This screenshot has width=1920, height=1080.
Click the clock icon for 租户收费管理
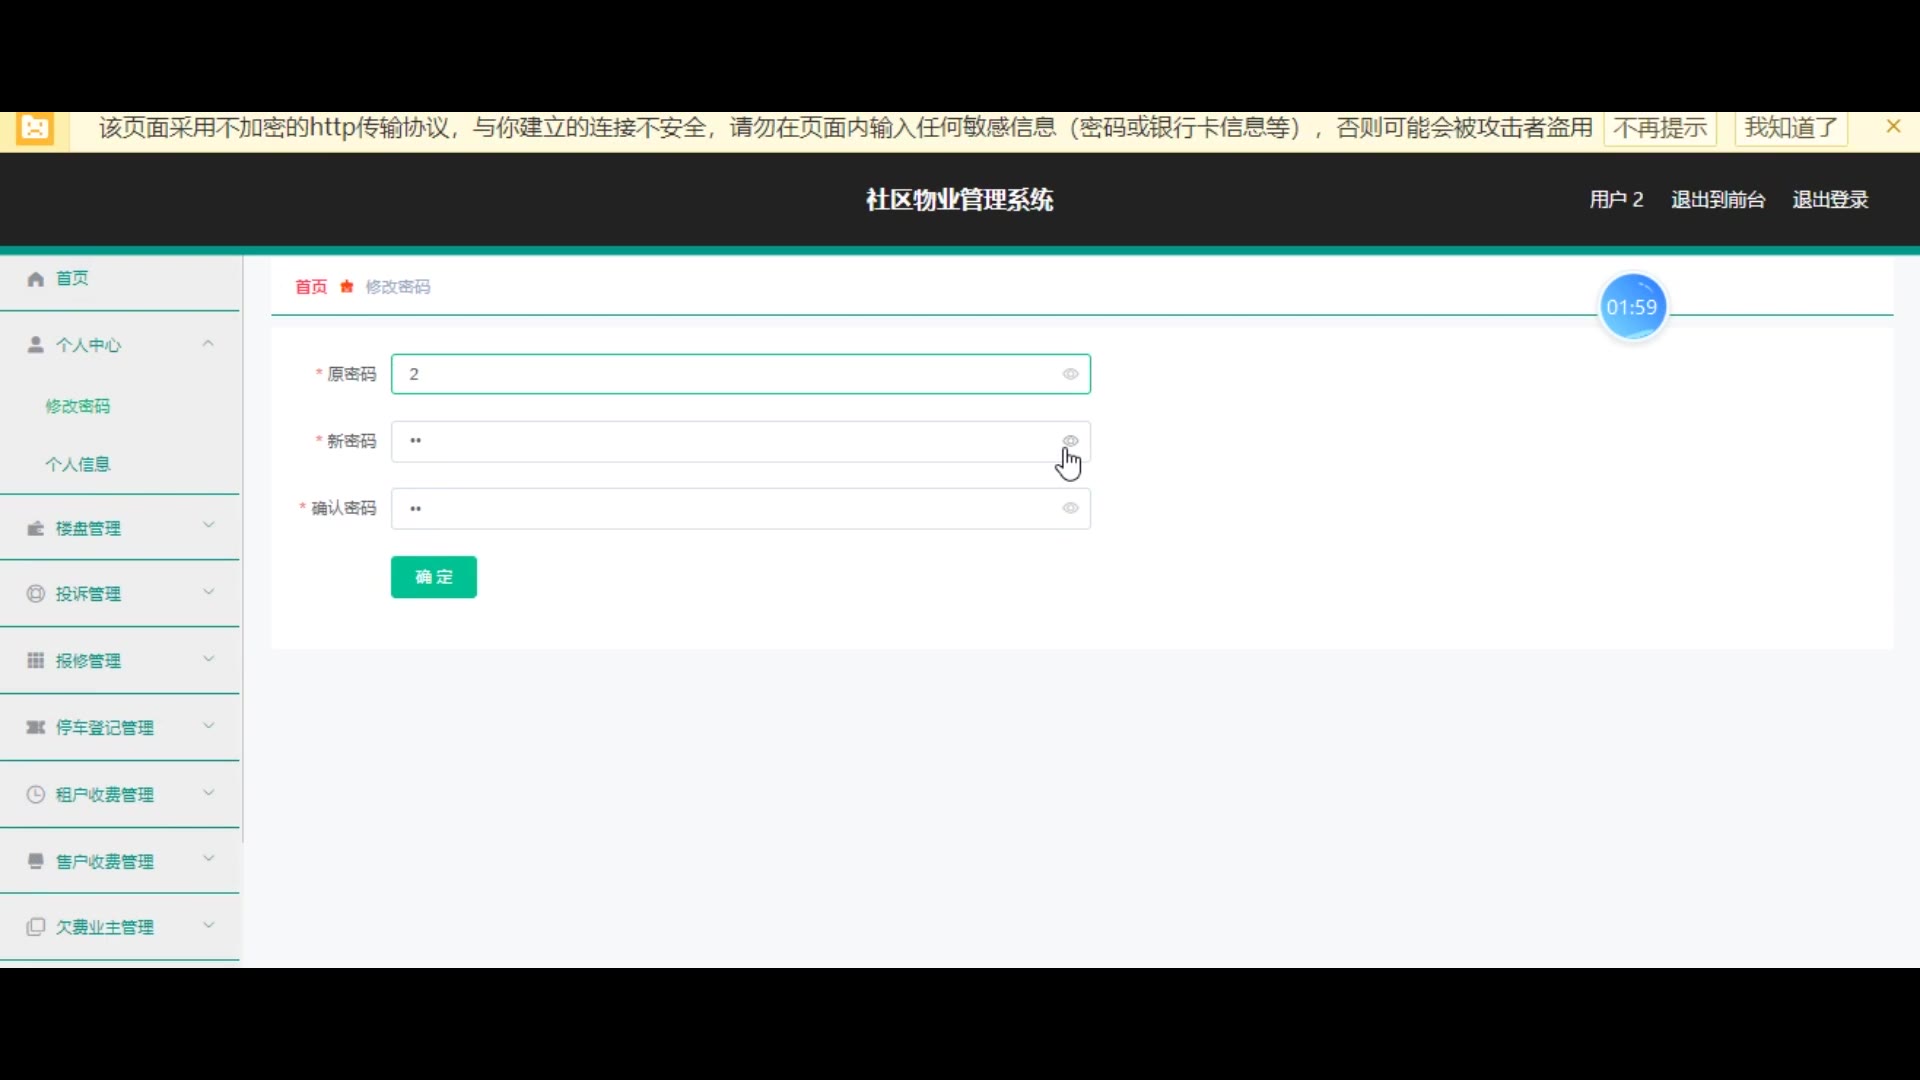tap(36, 794)
